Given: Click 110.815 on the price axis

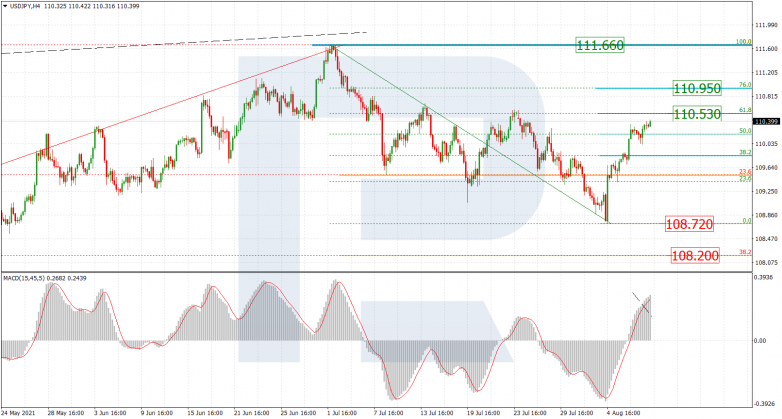Looking at the screenshot, I should (x=766, y=96).
